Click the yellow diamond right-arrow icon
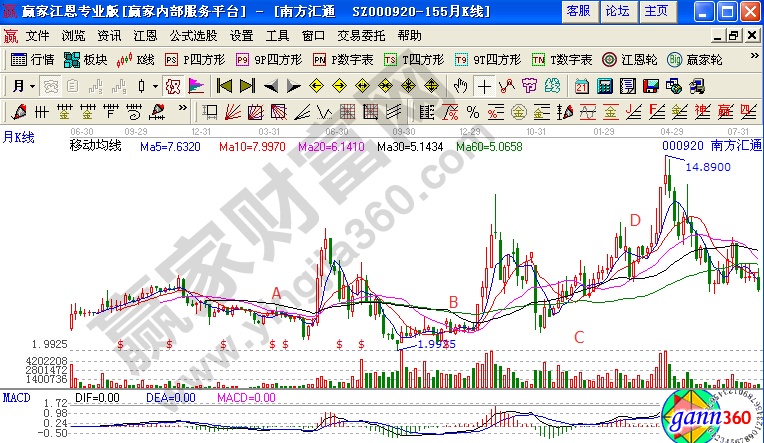The image size is (764, 443). (339, 86)
